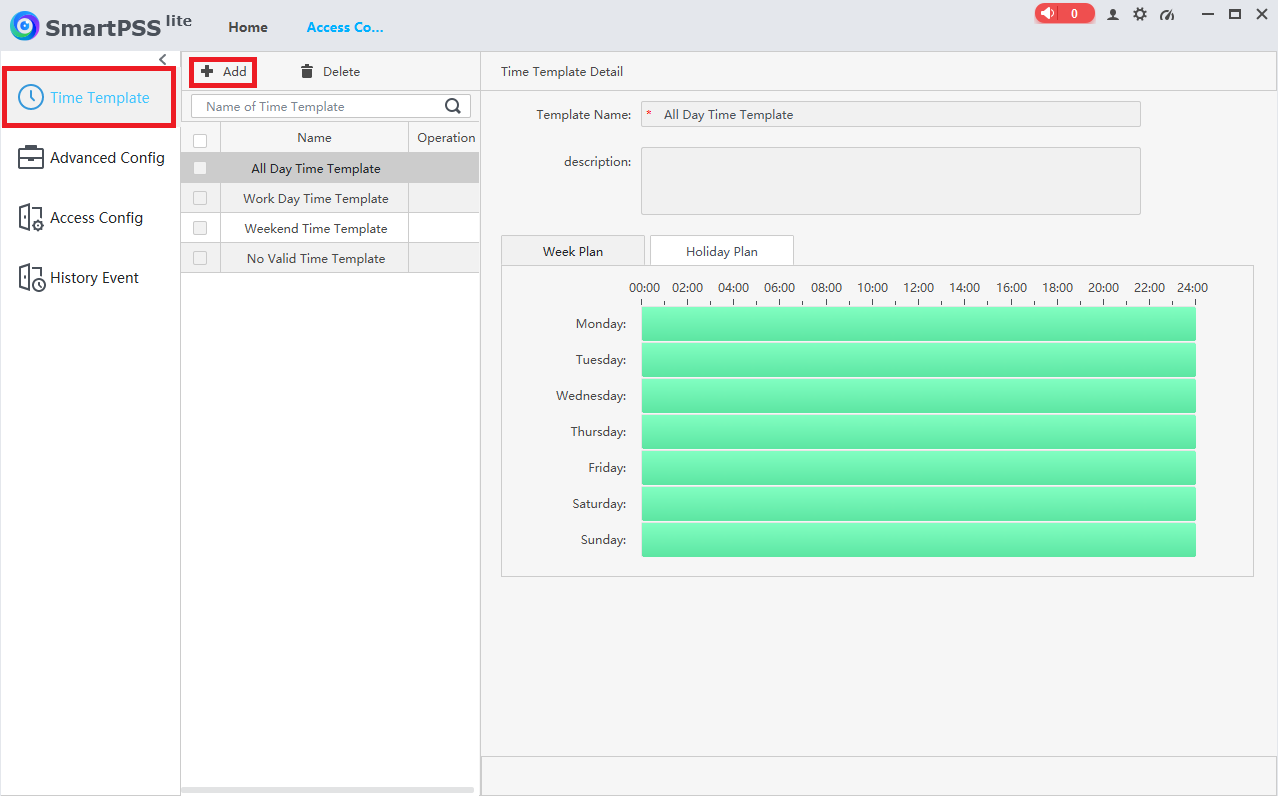Check the Work Day Time Template checkbox
Screen dimensions: 1278x796
coord(200,198)
